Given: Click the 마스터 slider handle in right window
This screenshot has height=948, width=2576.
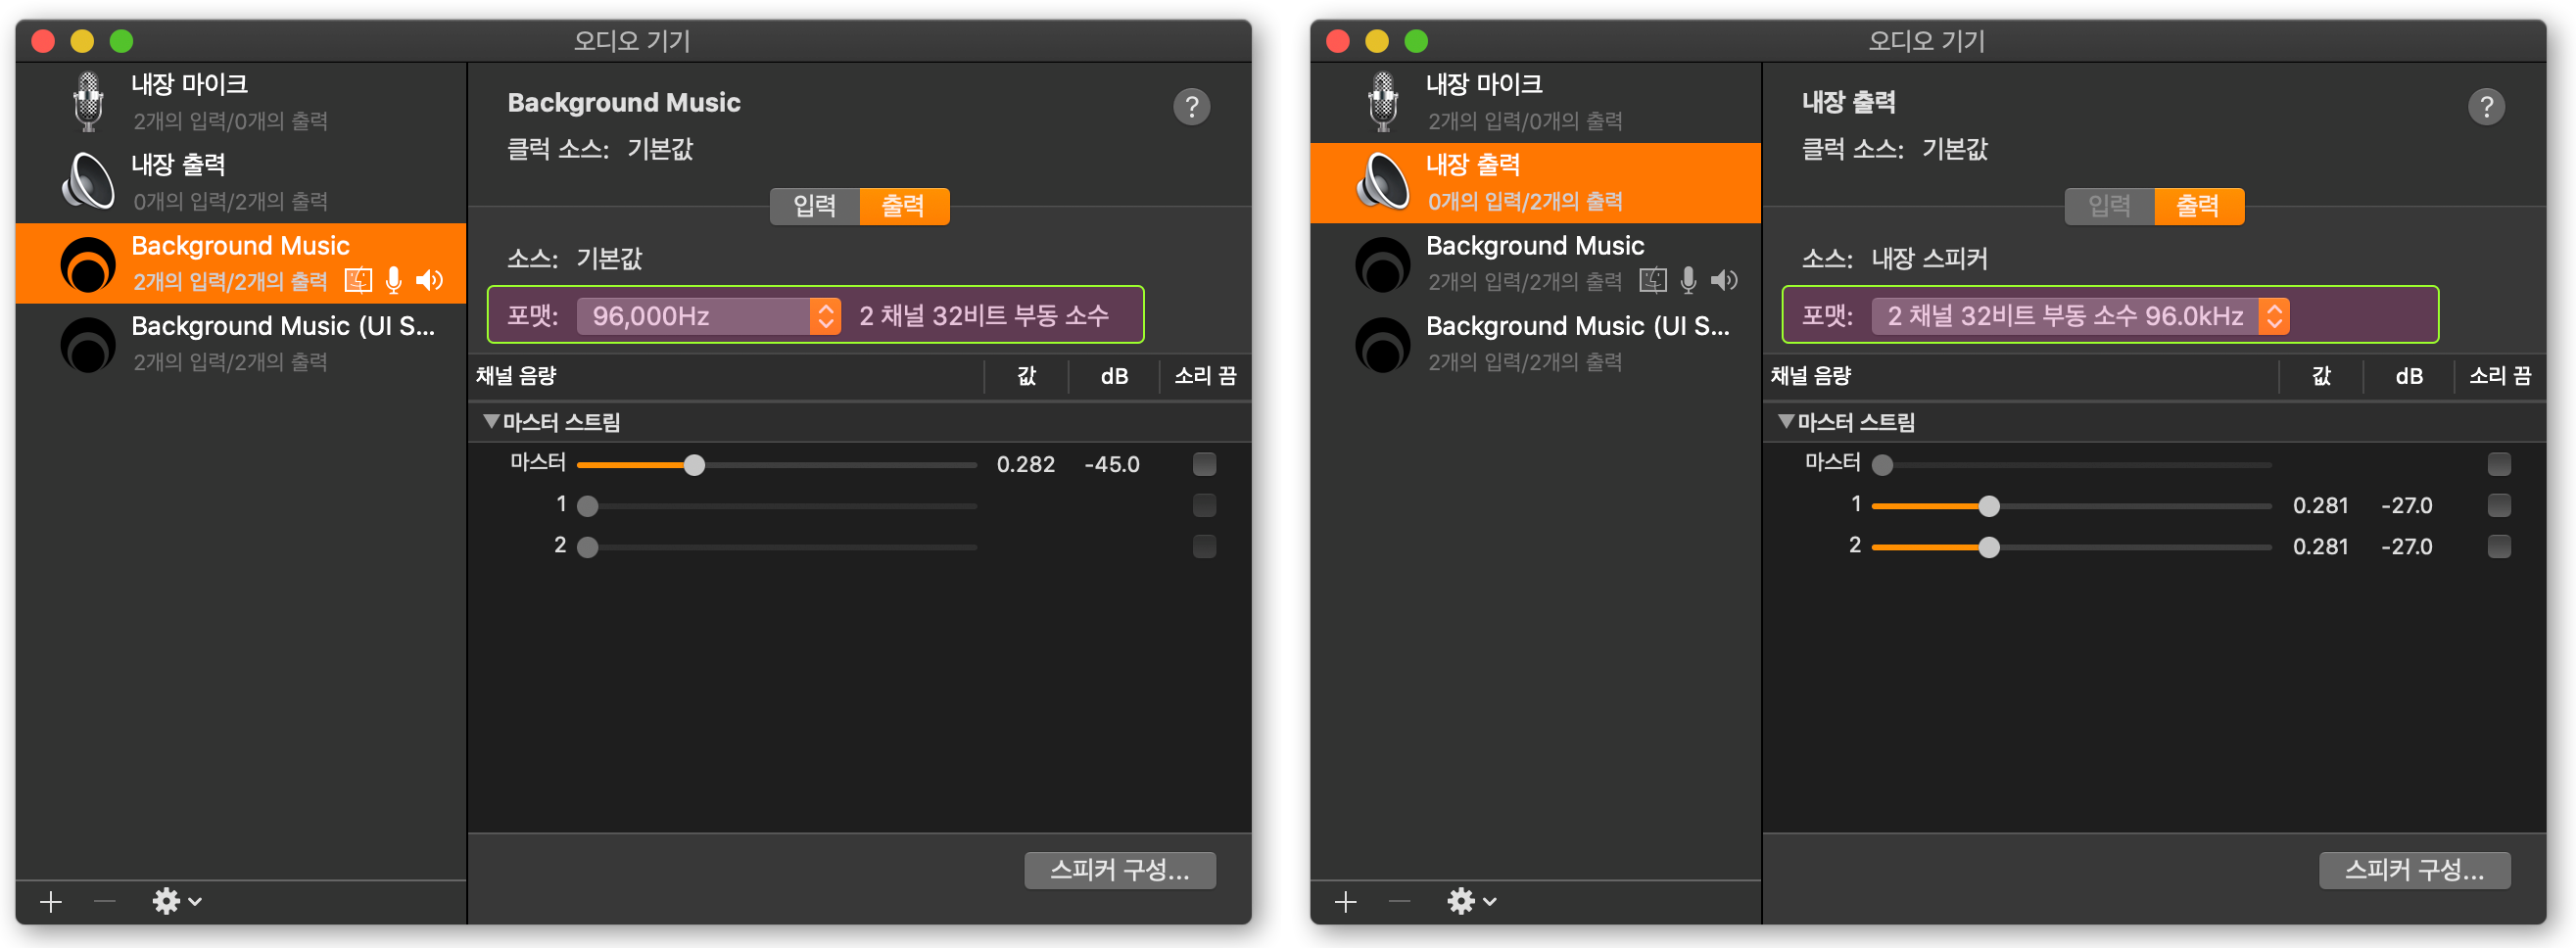Looking at the screenshot, I should (x=1883, y=465).
